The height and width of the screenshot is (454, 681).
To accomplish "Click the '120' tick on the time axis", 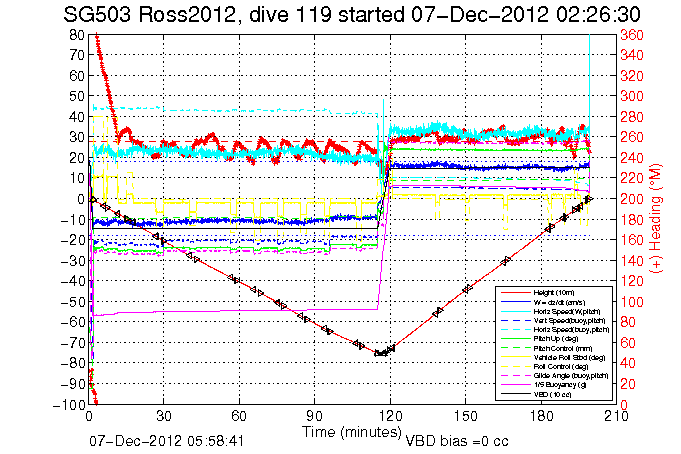I will [390, 416].
